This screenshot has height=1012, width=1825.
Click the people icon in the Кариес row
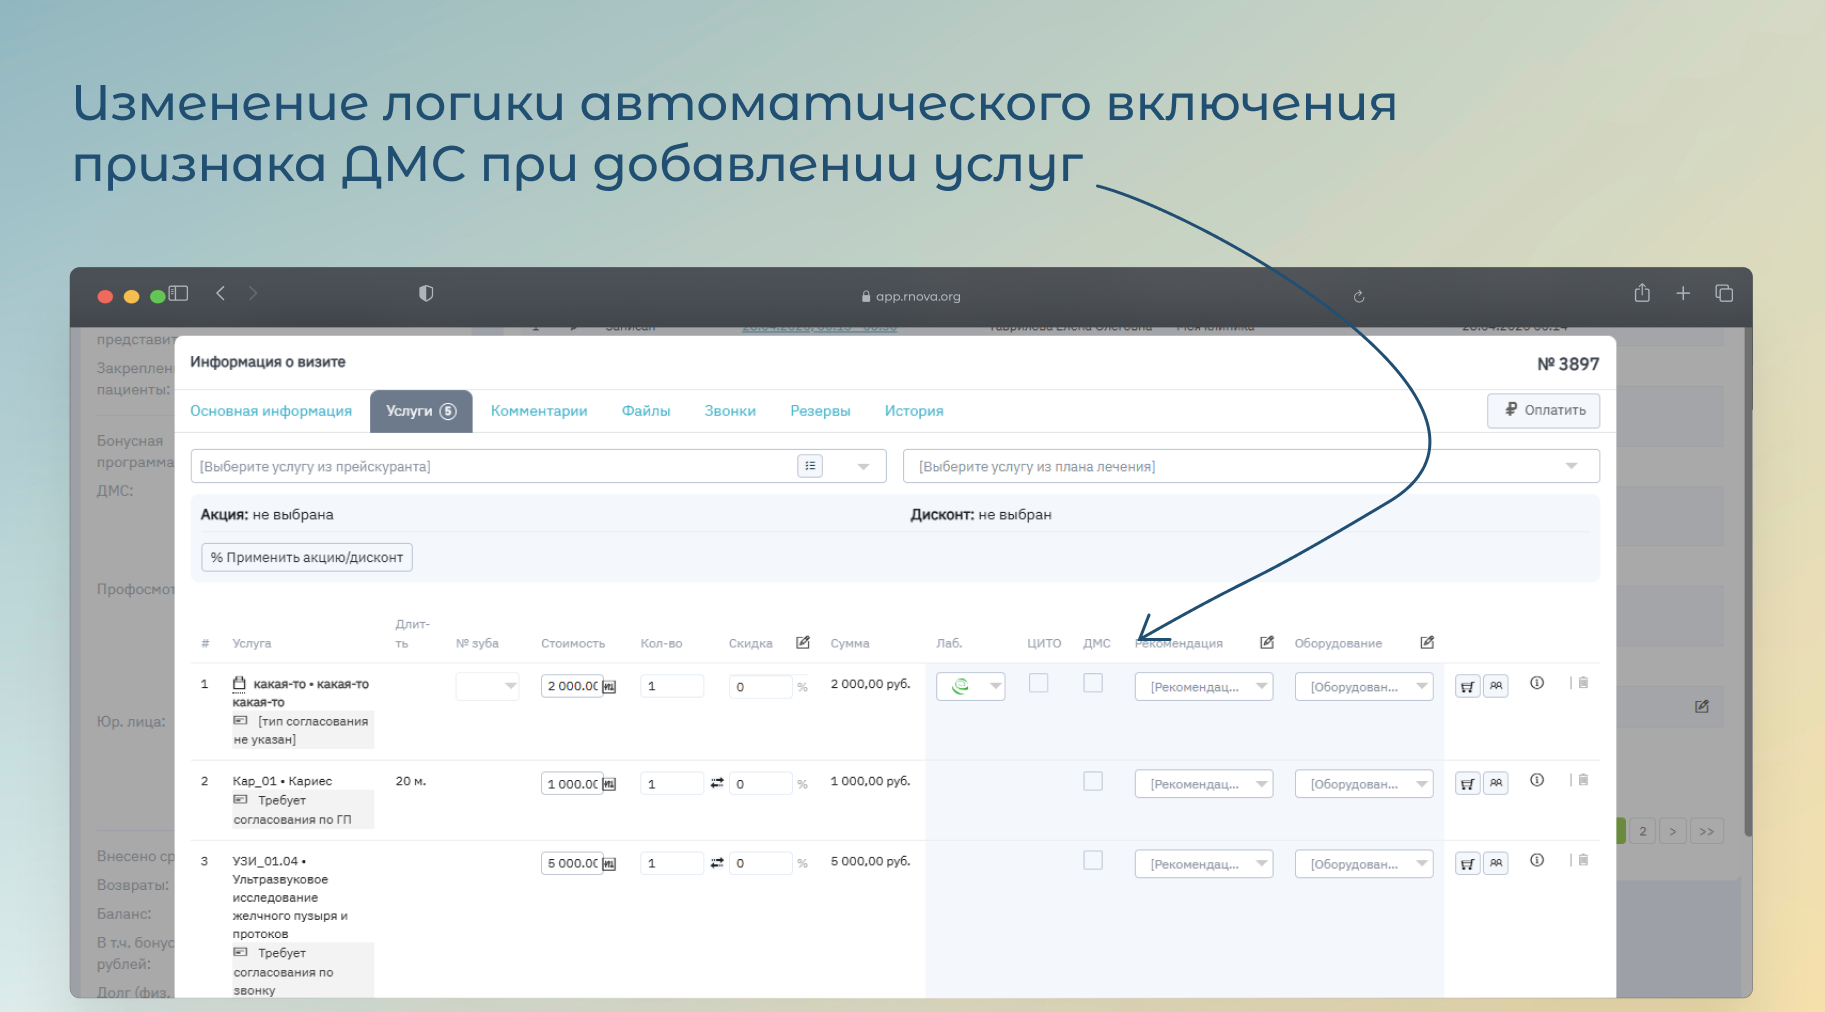(1496, 783)
